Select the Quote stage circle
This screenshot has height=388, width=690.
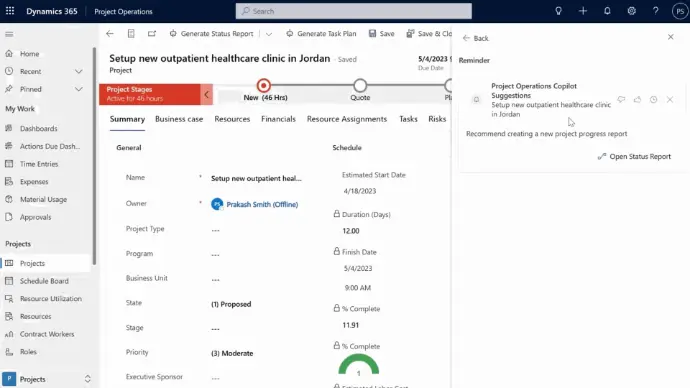point(360,85)
